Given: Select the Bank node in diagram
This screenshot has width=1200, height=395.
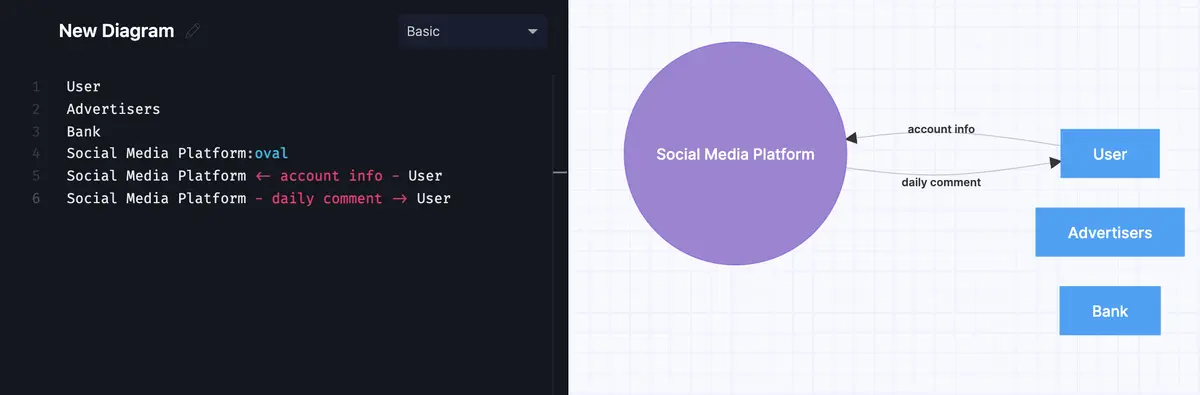Looking at the screenshot, I should (x=1110, y=311).
